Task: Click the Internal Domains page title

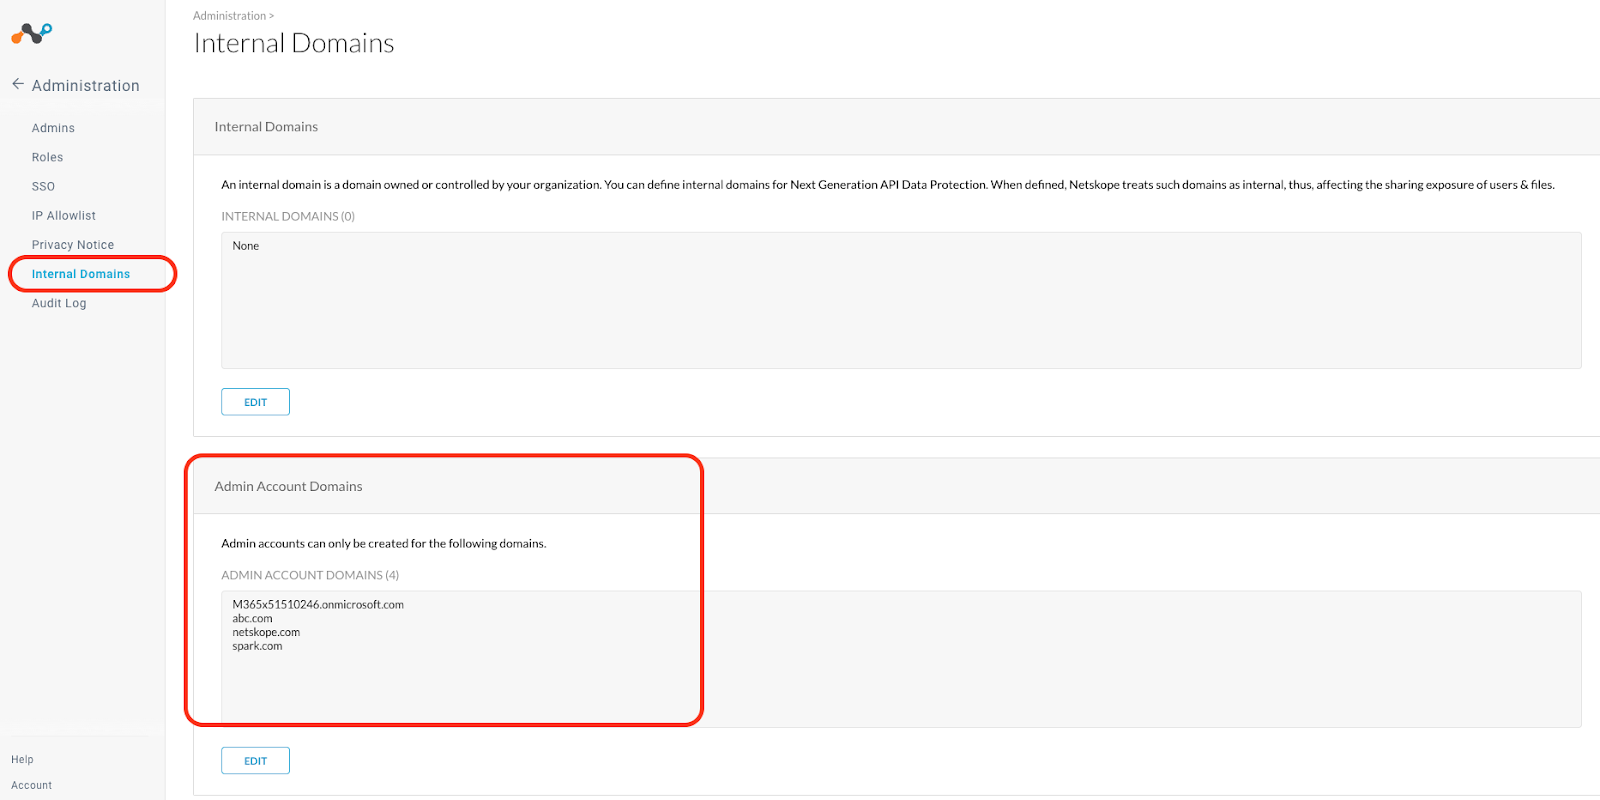Action: point(294,43)
